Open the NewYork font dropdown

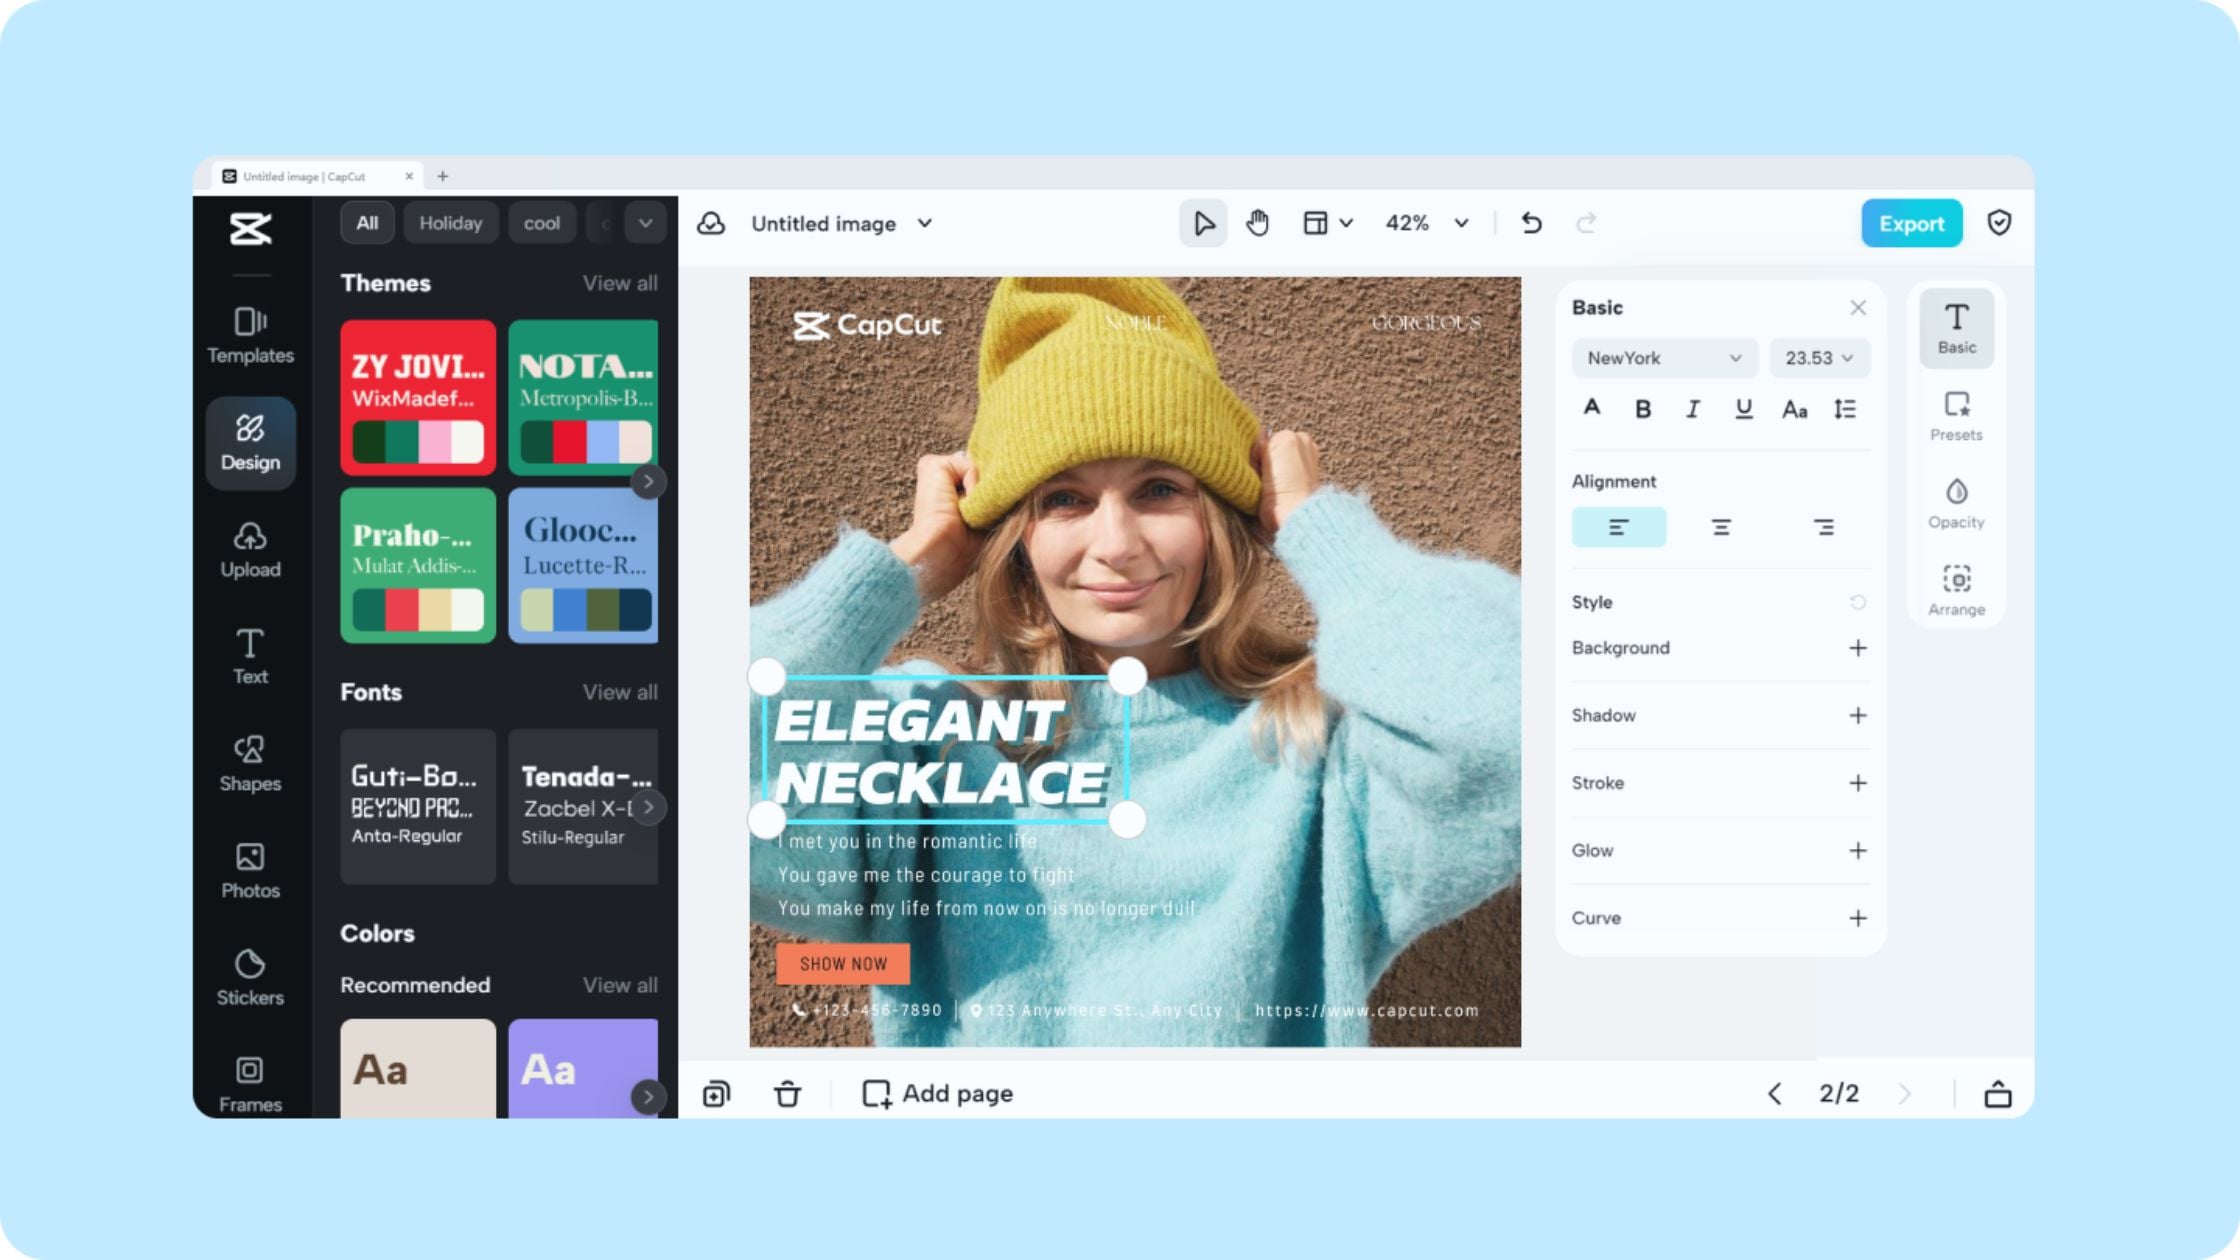pyautogui.click(x=1663, y=358)
